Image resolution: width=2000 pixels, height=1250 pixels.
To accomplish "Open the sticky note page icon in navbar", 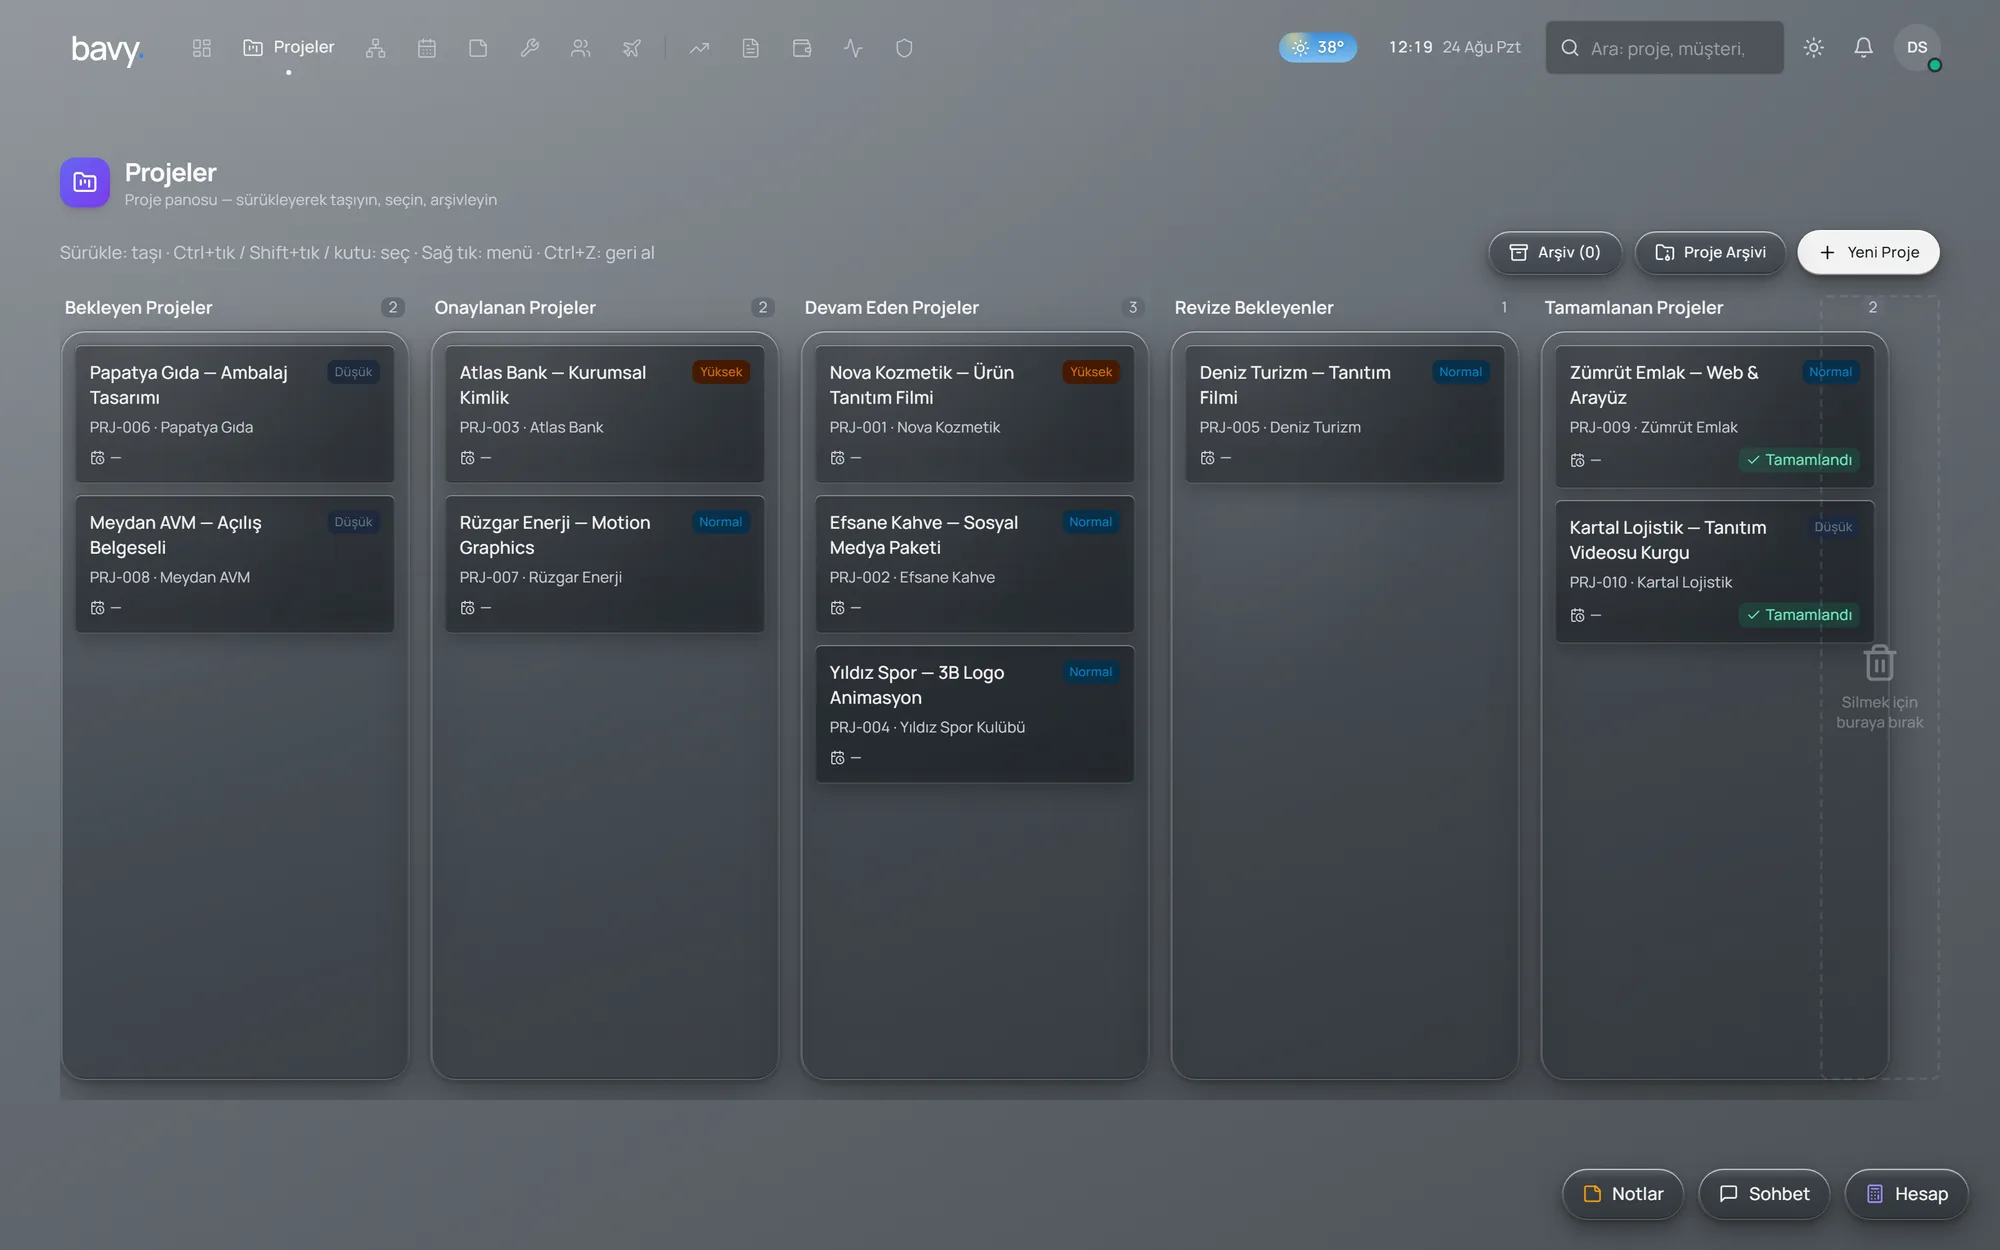I will [x=478, y=48].
